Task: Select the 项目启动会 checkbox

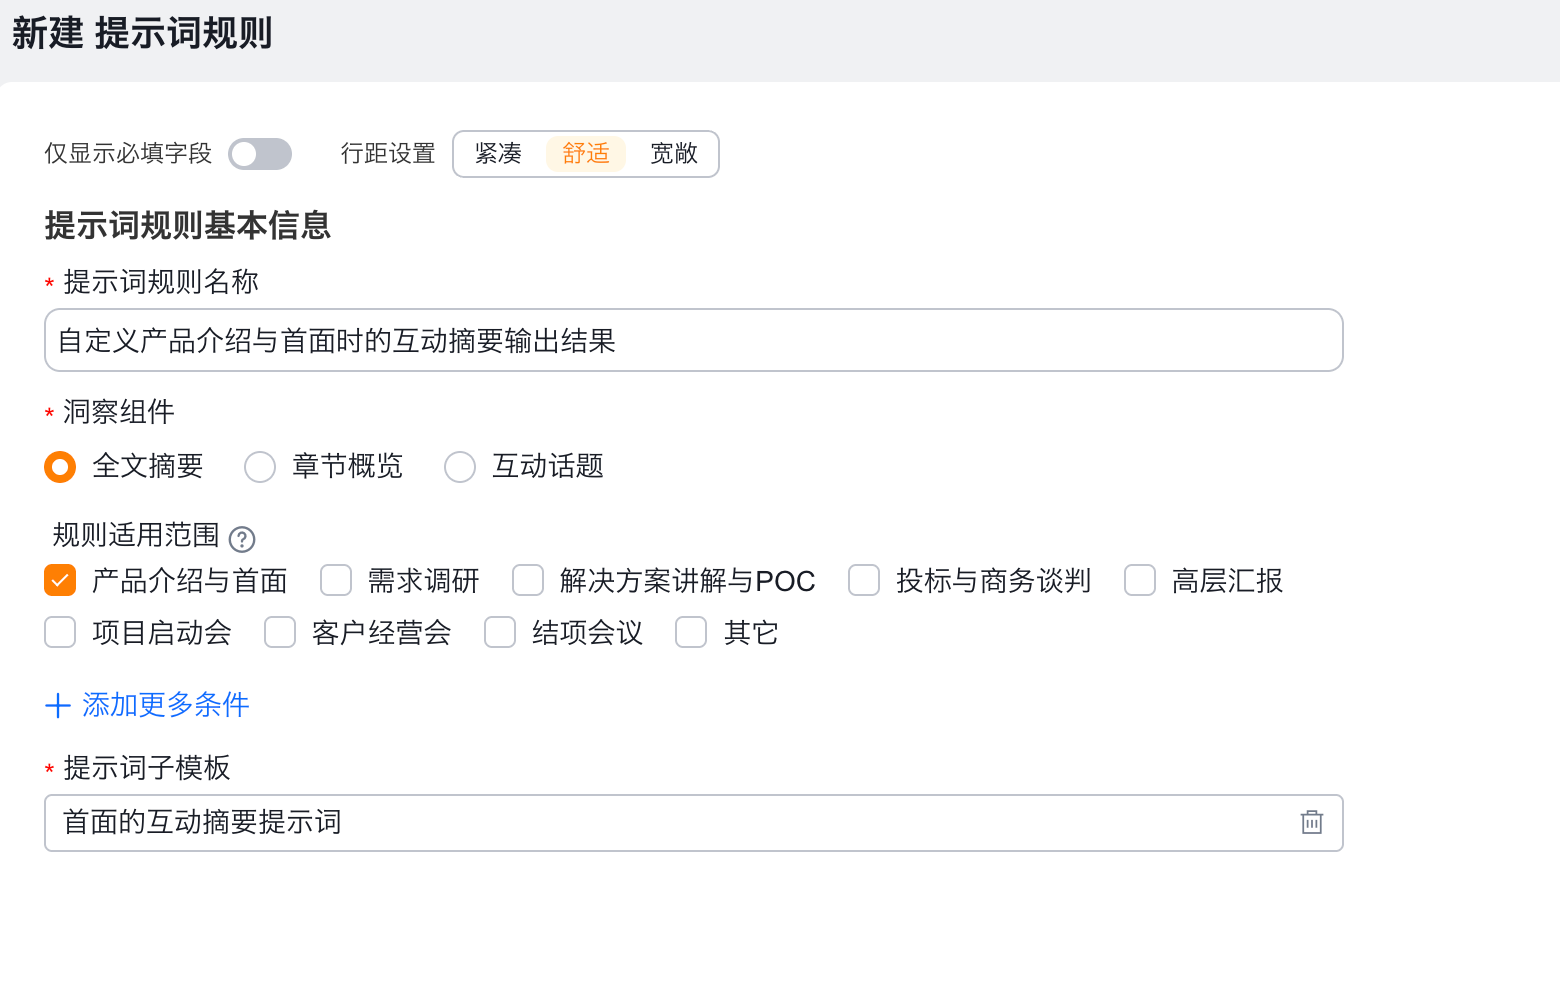Action: (60, 633)
